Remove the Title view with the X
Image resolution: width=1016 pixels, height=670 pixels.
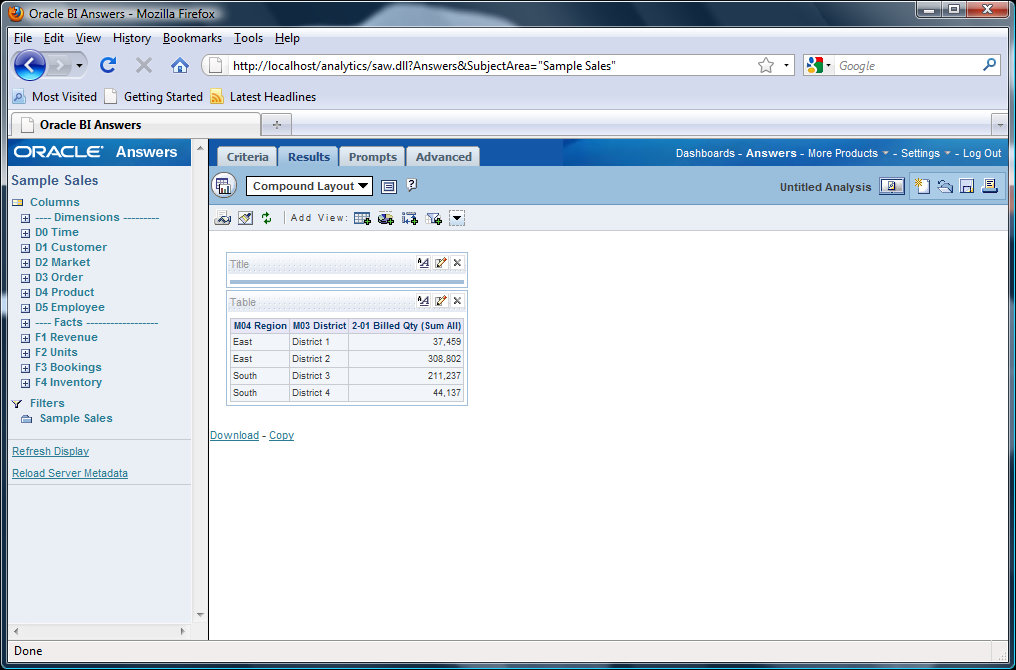(457, 263)
